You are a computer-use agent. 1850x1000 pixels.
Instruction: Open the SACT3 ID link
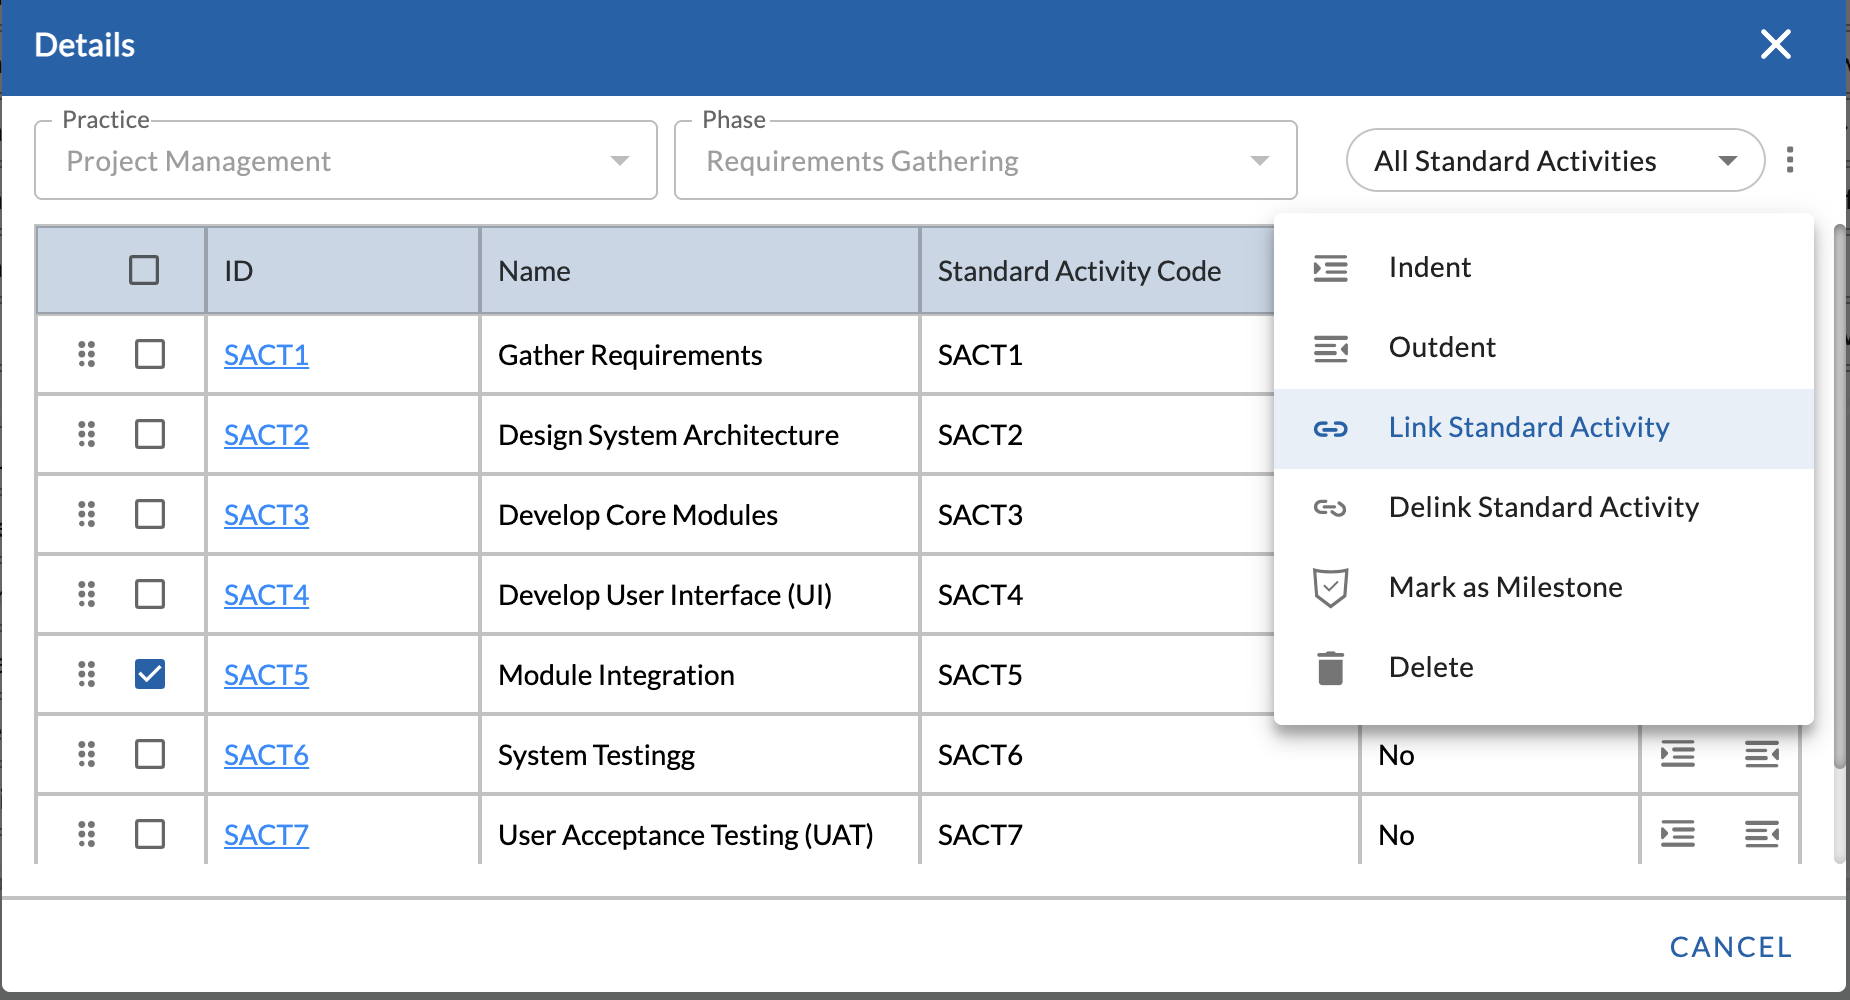(266, 515)
